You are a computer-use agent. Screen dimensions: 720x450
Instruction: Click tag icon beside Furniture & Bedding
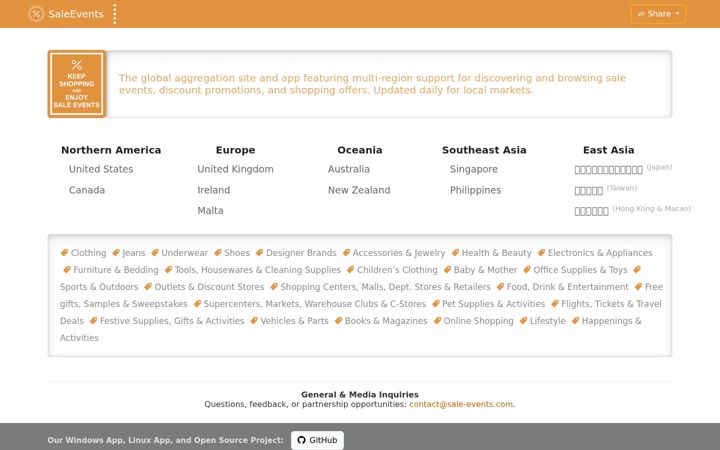click(x=67, y=270)
